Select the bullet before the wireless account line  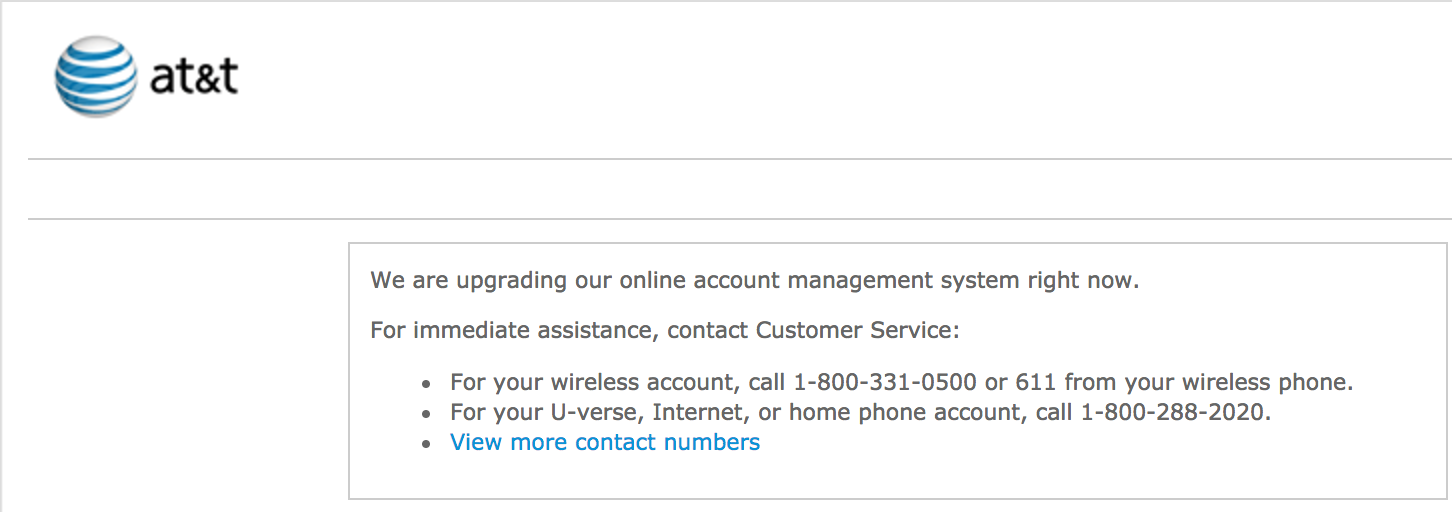click(x=428, y=384)
